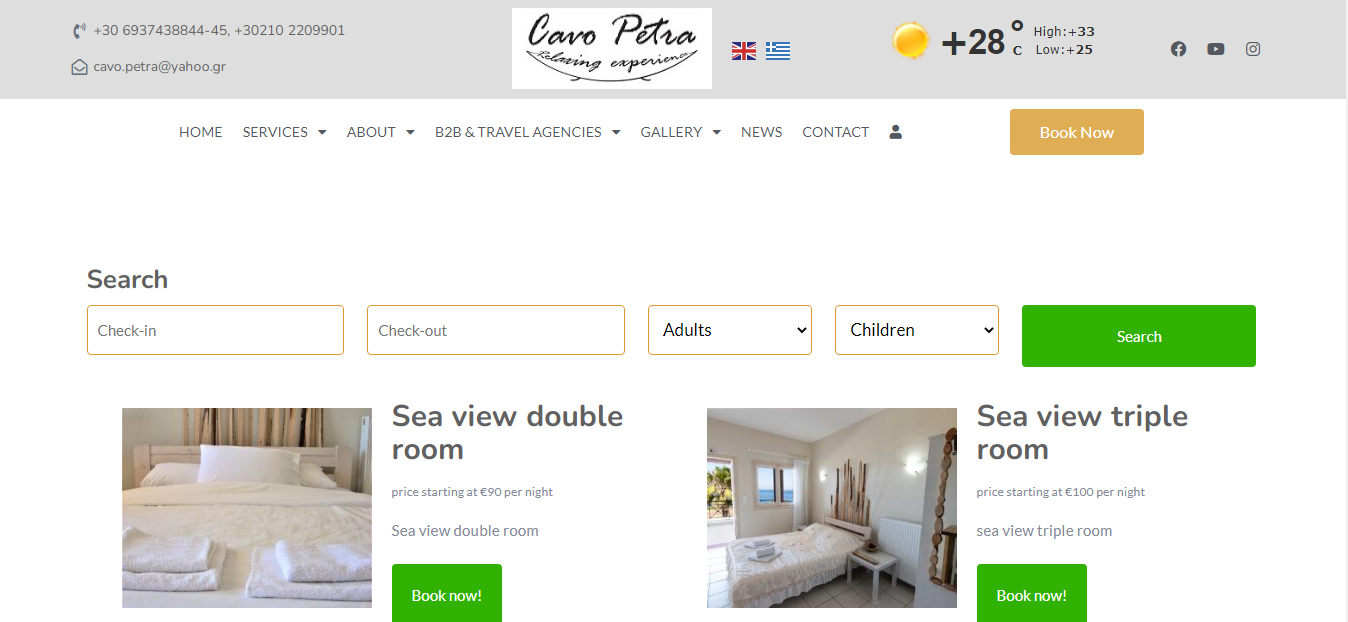Screen dimensions: 1348x622
Task: Click the green Search button
Action: pos(1139,336)
